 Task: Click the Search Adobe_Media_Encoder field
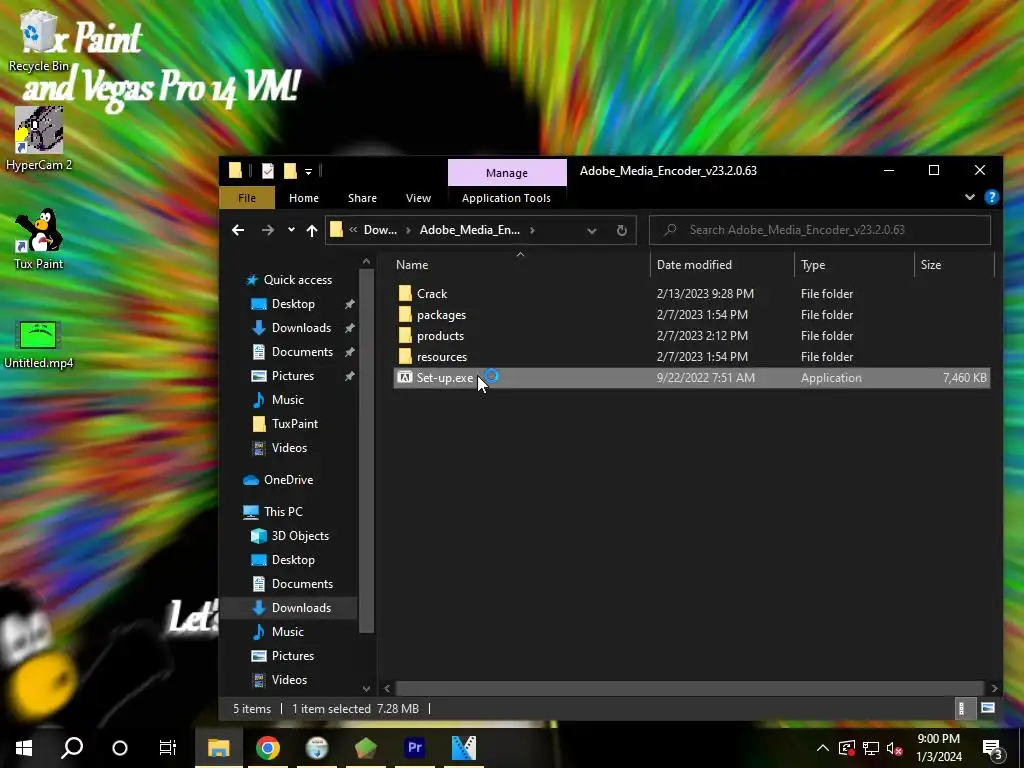[x=820, y=230]
